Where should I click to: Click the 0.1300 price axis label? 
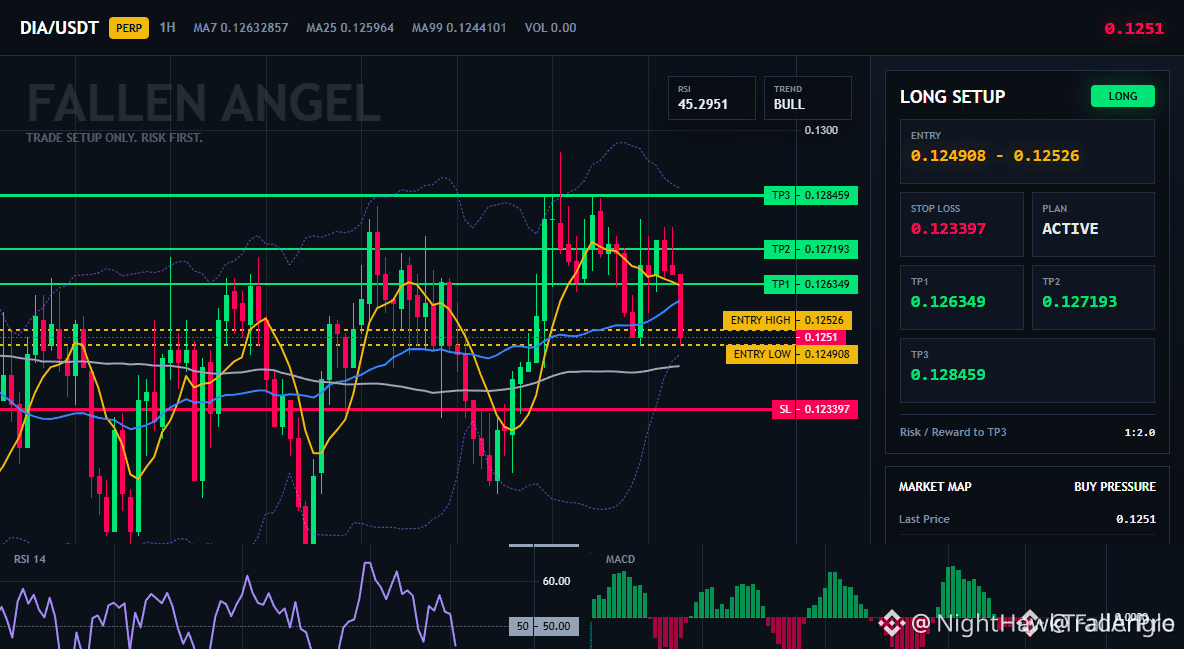click(x=821, y=130)
